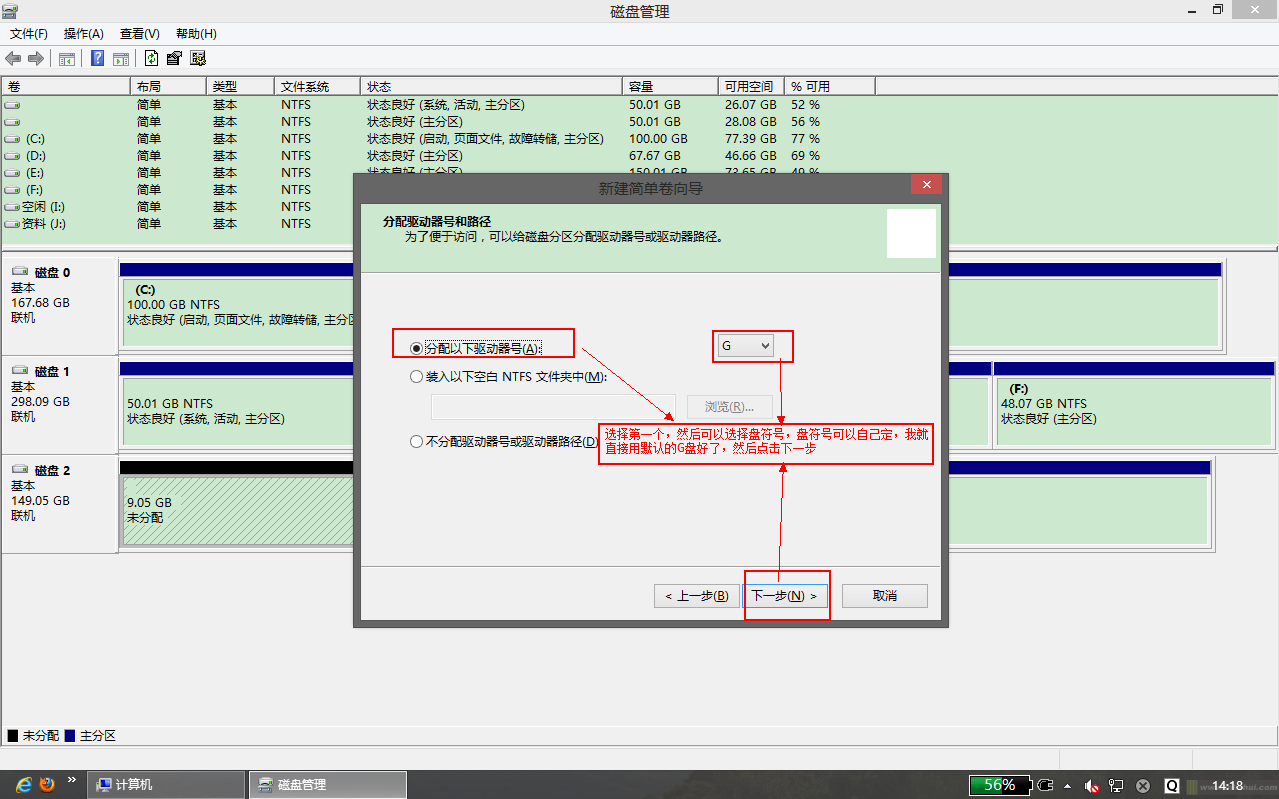Sort by the 容量 column header
The height and width of the screenshot is (799, 1279).
[670, 87]
